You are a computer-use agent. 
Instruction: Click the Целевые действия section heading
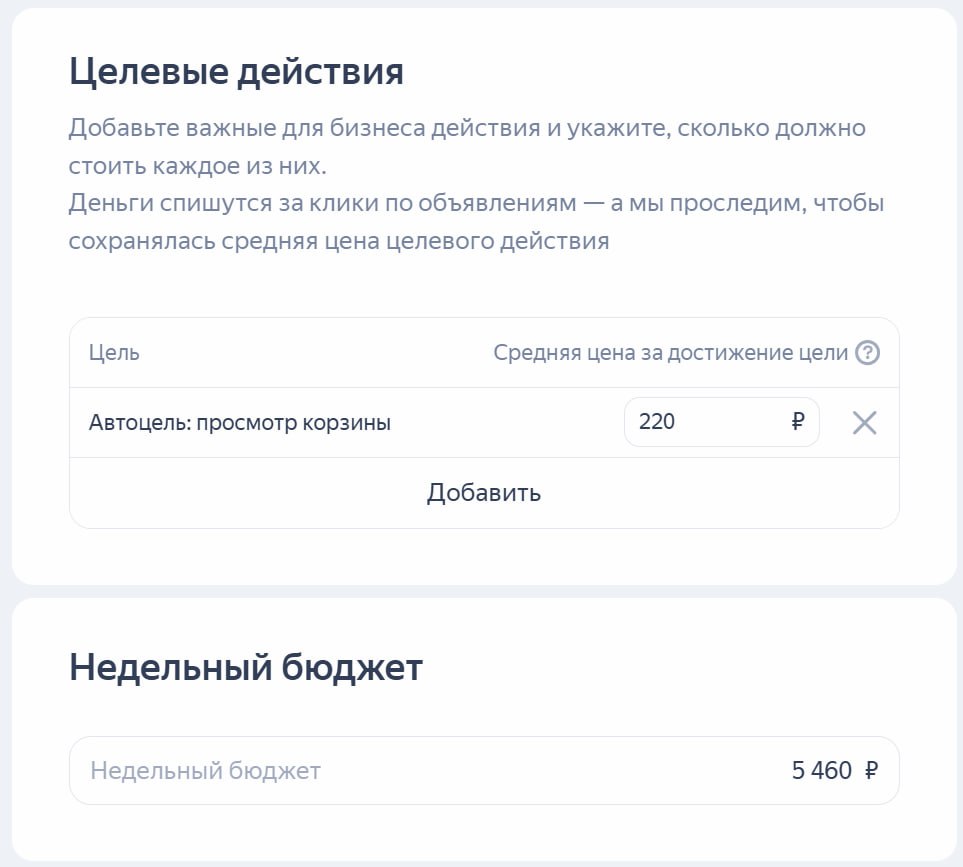pyautogui.click(x=236, y=72)
